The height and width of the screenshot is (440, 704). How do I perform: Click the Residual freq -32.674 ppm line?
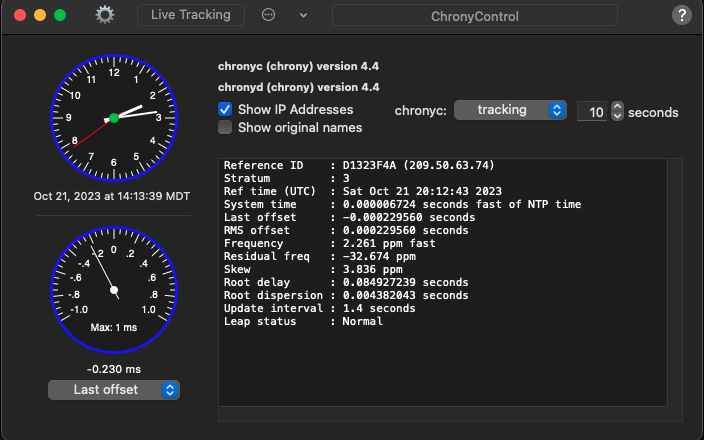click(320, 256)
